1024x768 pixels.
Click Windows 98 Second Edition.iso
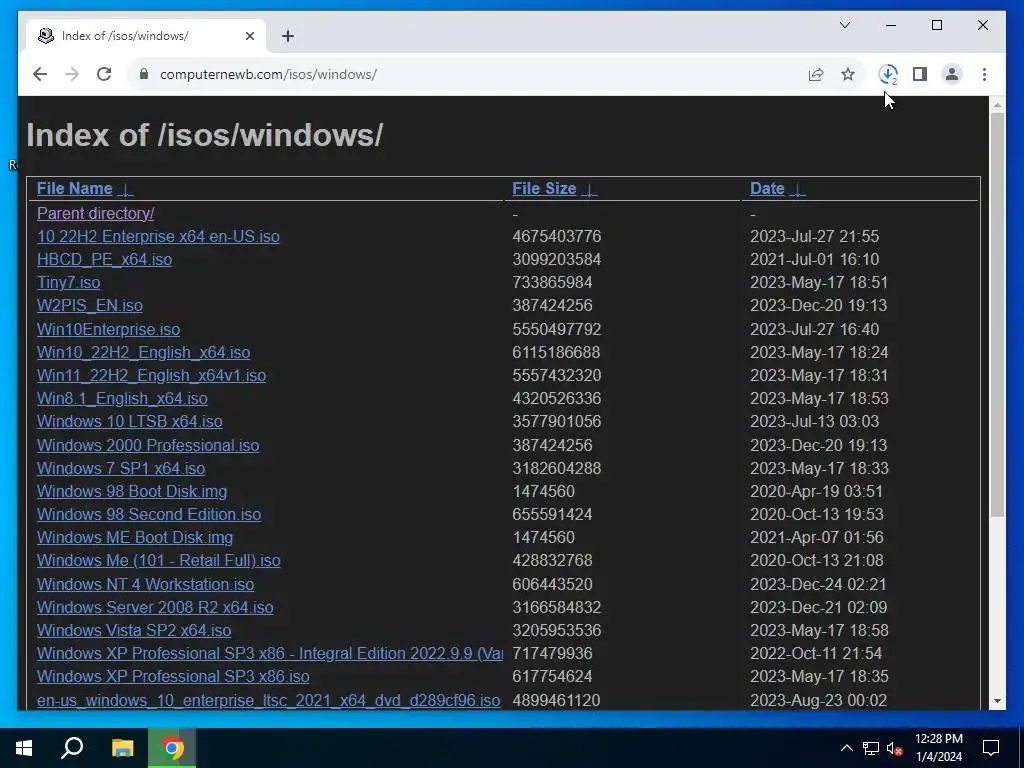[149, 514]
